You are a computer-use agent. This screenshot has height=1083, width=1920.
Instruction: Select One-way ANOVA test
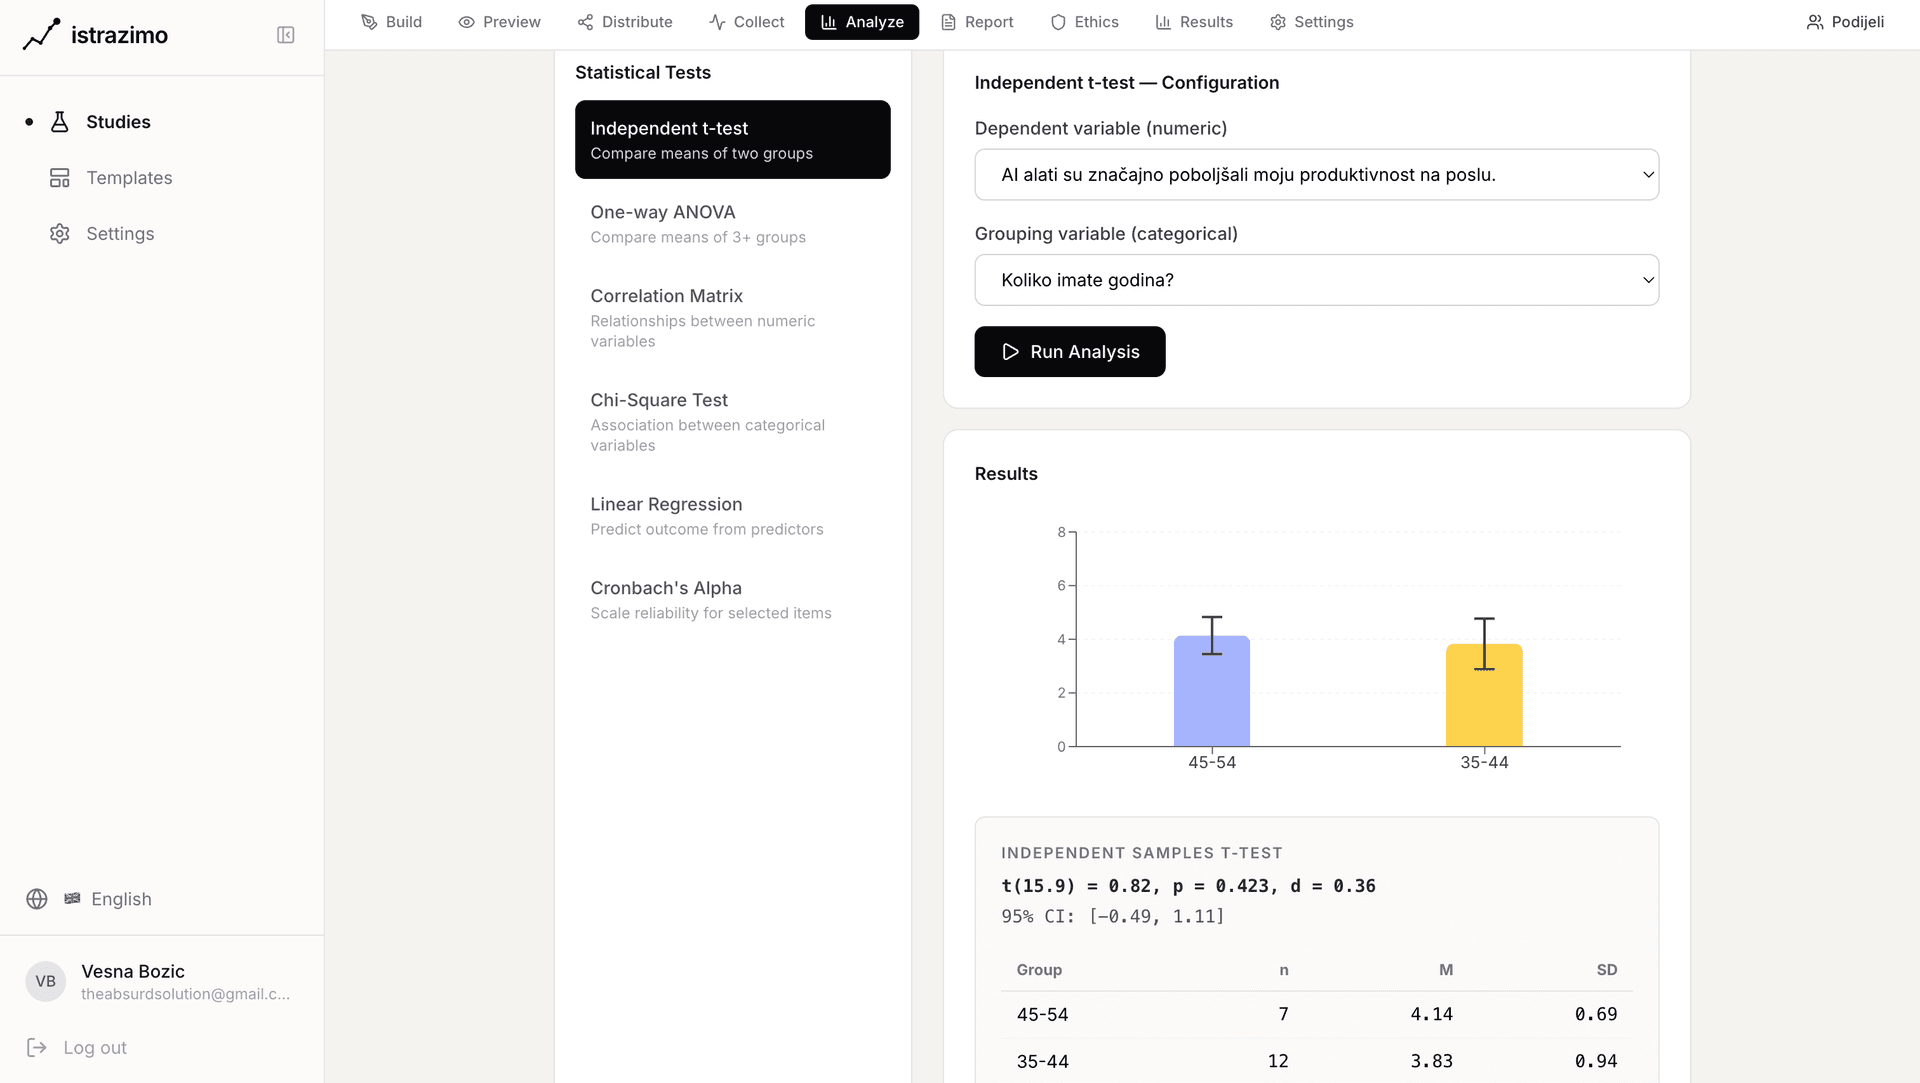pos(732,224)
